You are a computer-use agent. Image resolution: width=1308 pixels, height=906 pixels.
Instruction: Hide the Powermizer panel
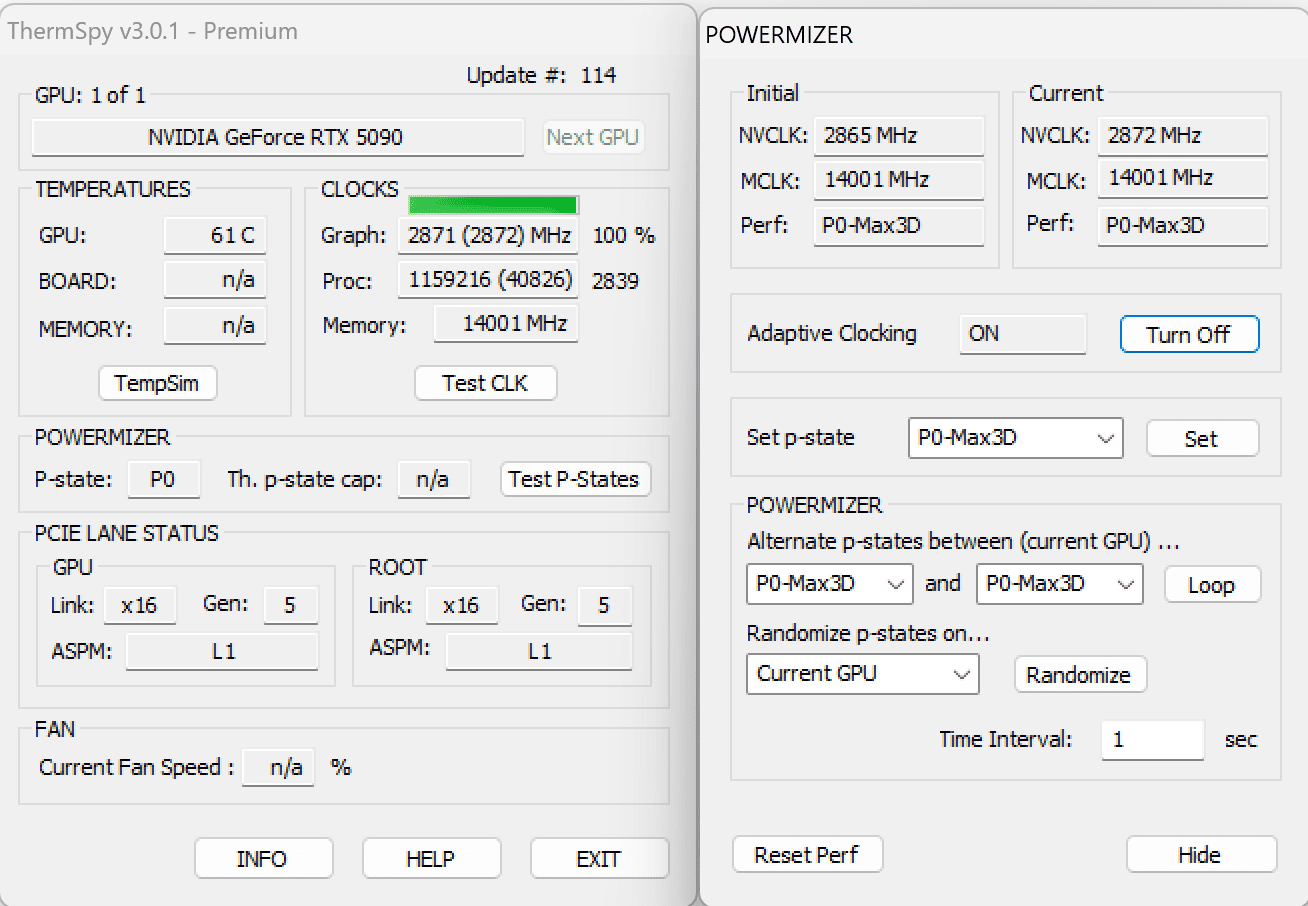click(1200, 855)
